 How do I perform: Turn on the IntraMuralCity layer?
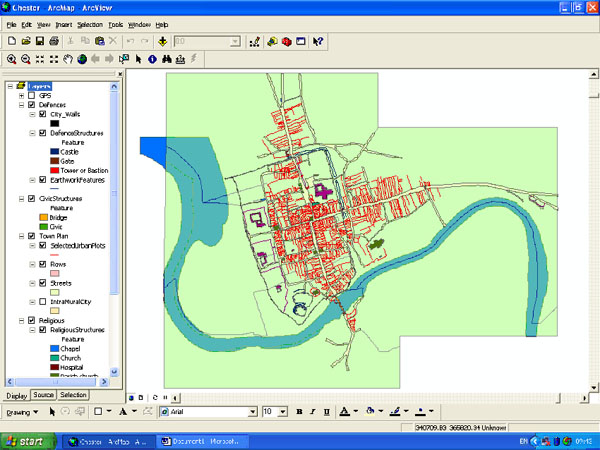42,300
